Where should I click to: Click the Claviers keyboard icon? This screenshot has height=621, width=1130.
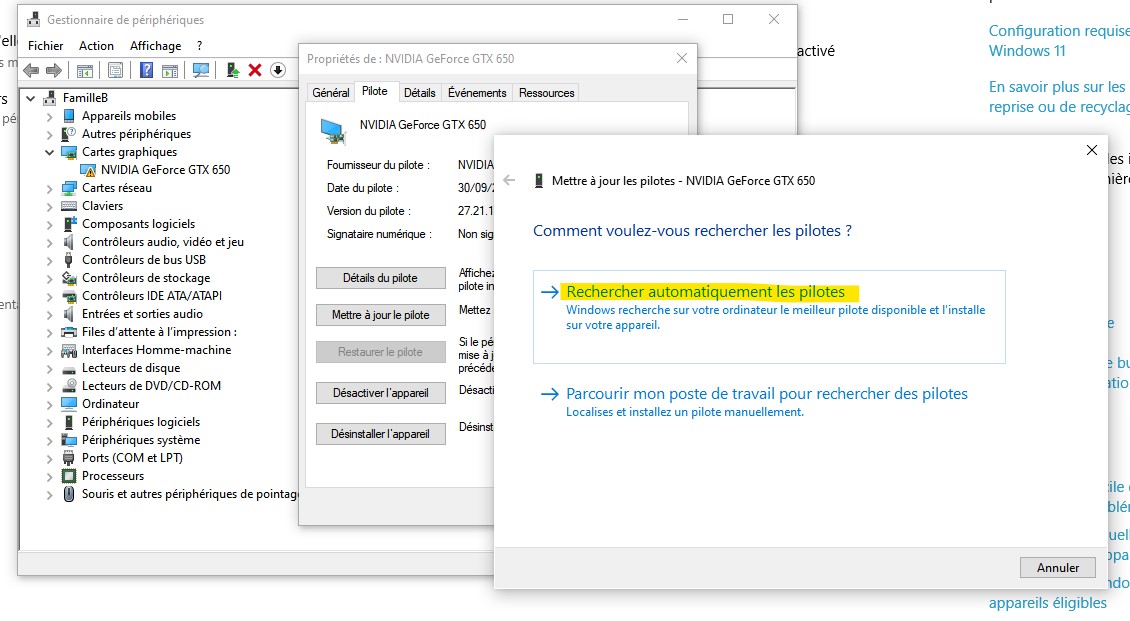(x=69, y=206)
